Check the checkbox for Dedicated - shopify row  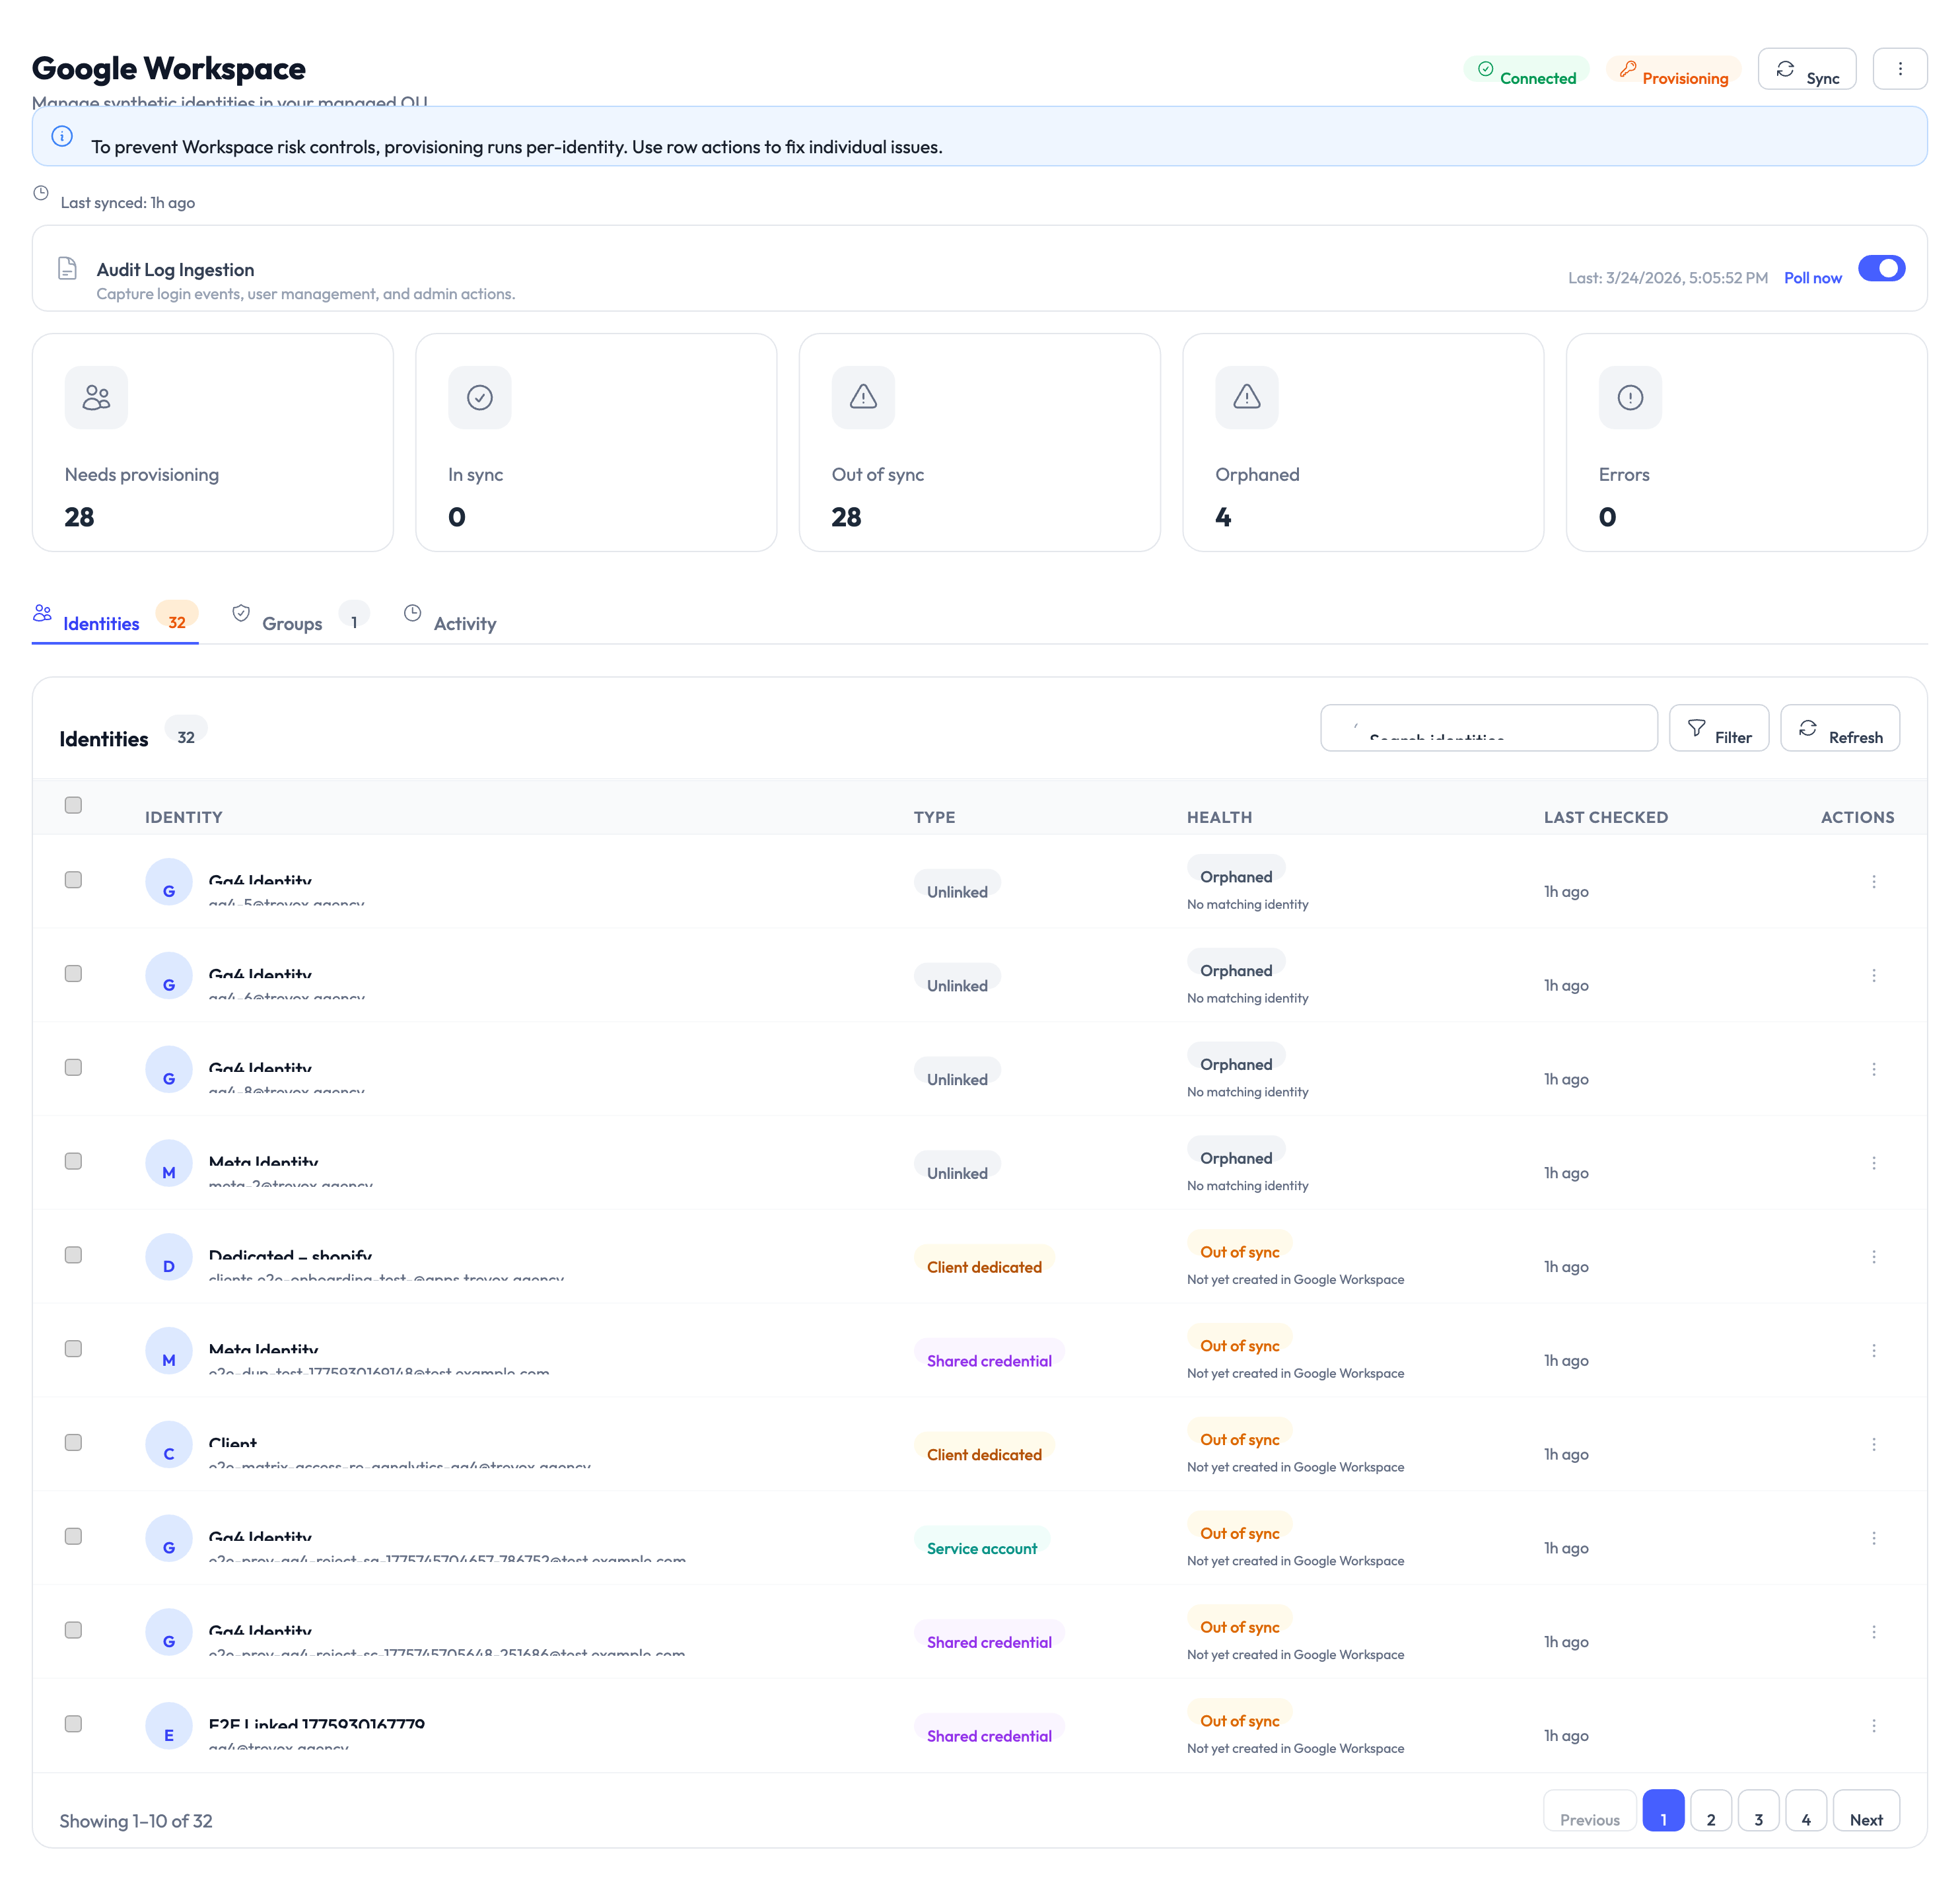(73, 1255)
